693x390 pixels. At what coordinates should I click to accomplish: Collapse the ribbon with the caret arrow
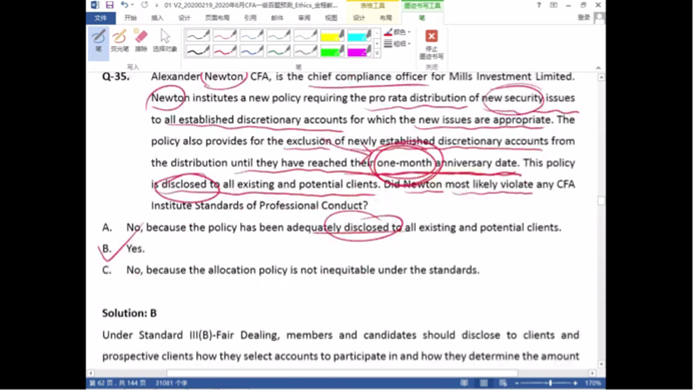tap(598, 68)
